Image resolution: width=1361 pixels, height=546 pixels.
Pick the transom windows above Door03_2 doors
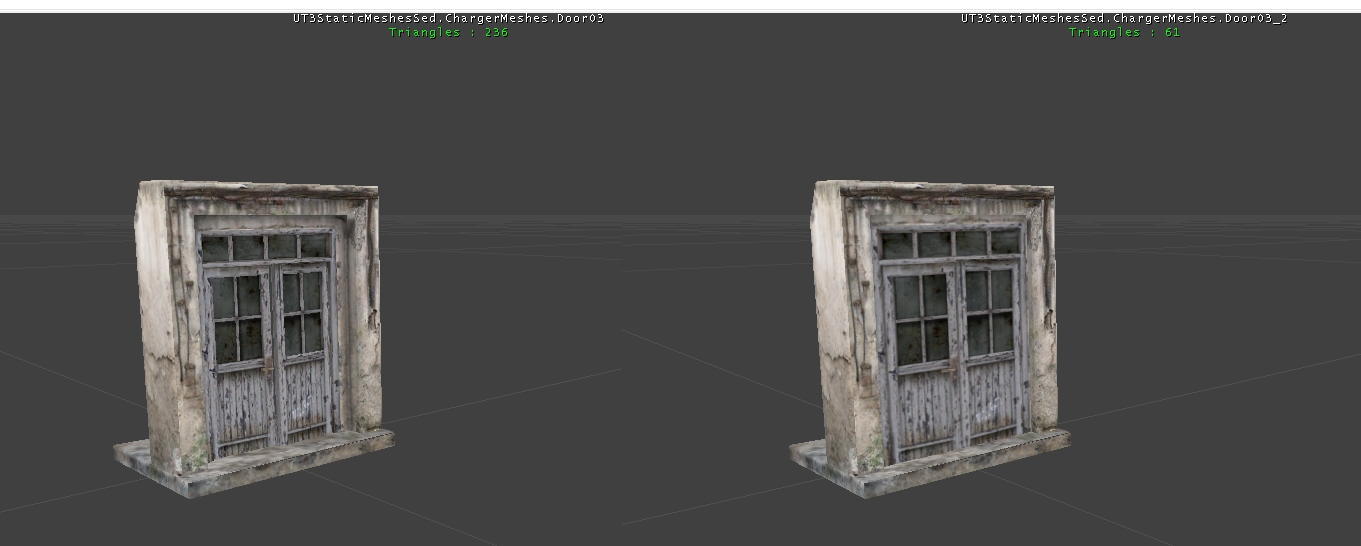click(948, 243)
